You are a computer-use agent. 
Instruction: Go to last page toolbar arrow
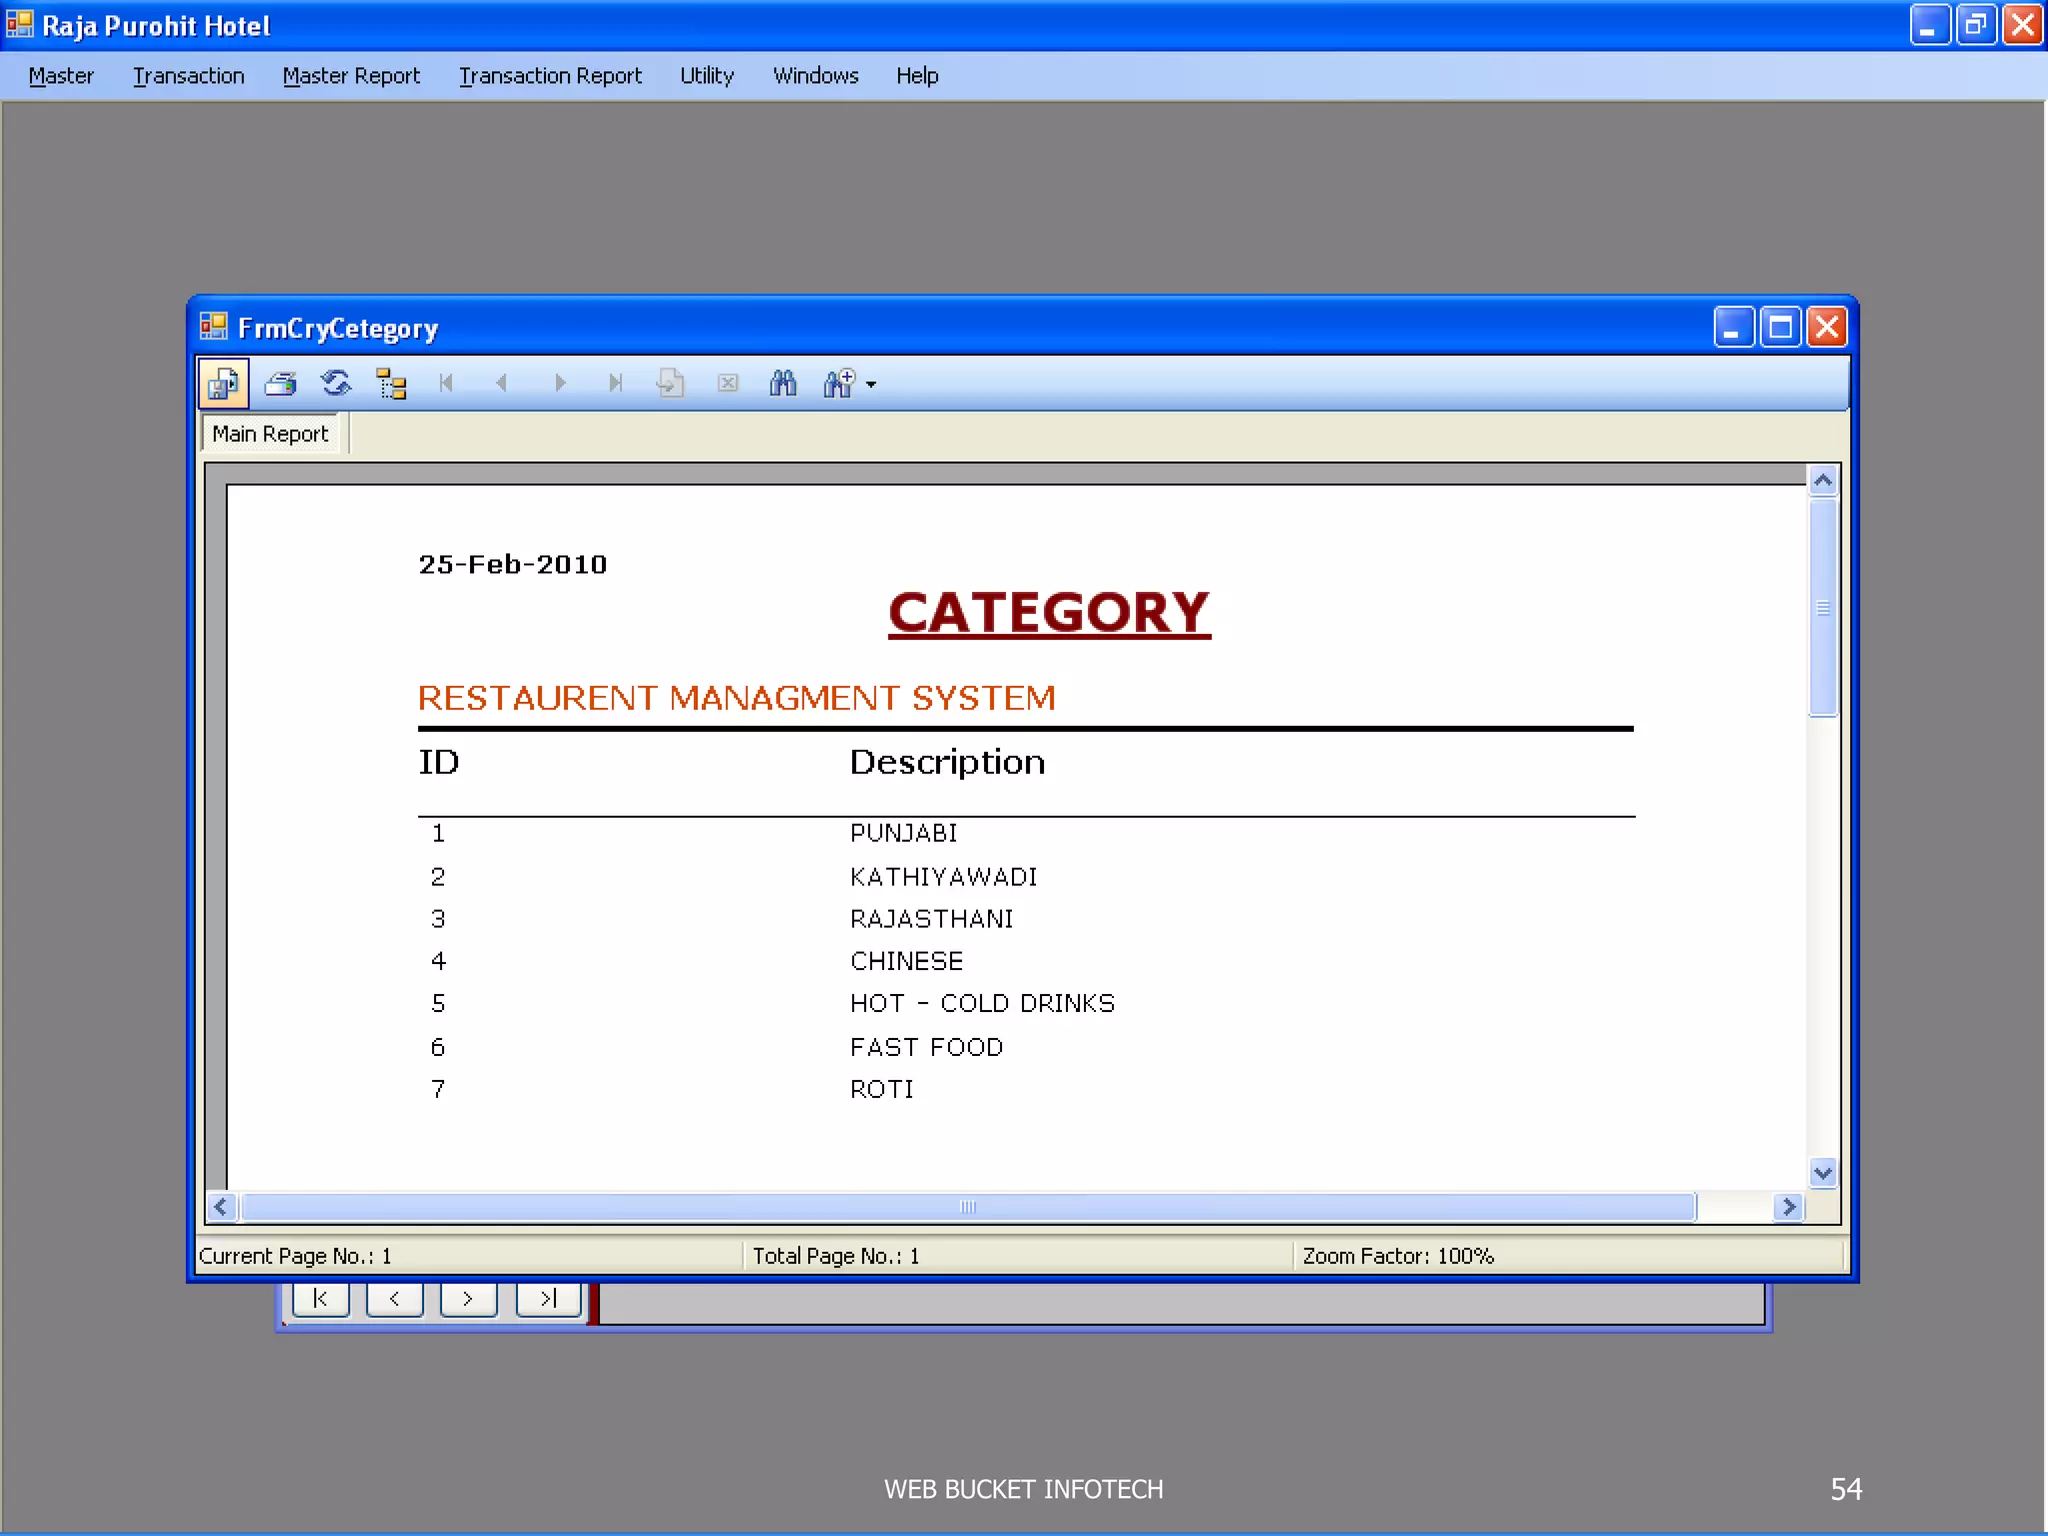click(x=615, y=383)
